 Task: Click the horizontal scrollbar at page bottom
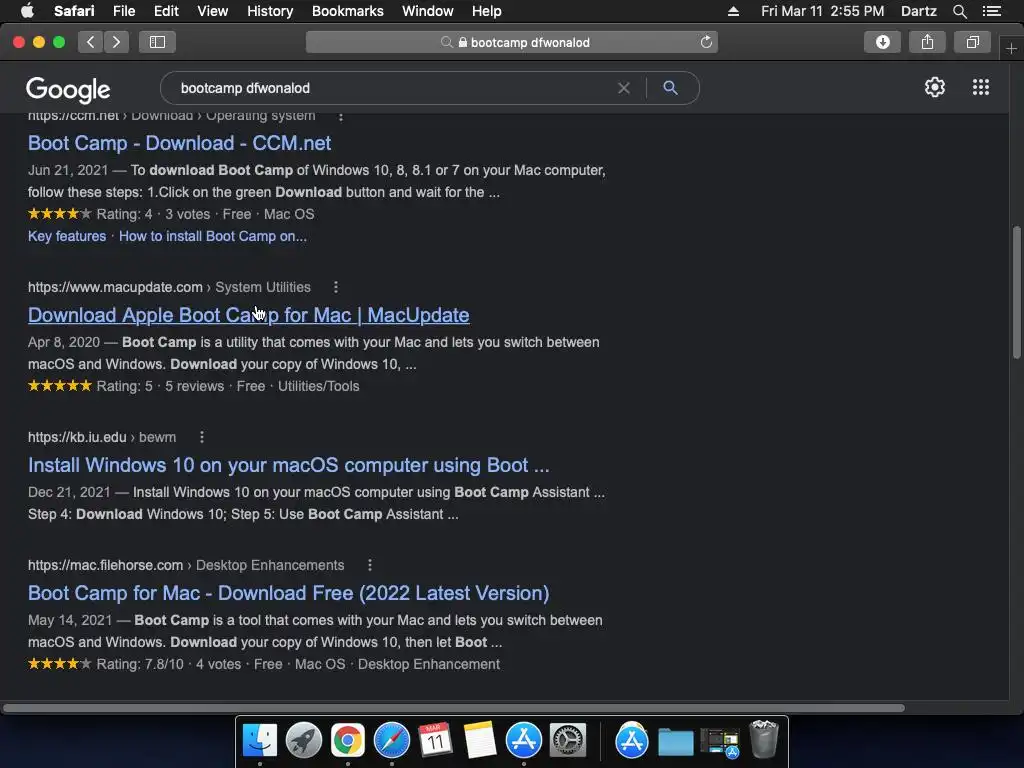[453, 708]
